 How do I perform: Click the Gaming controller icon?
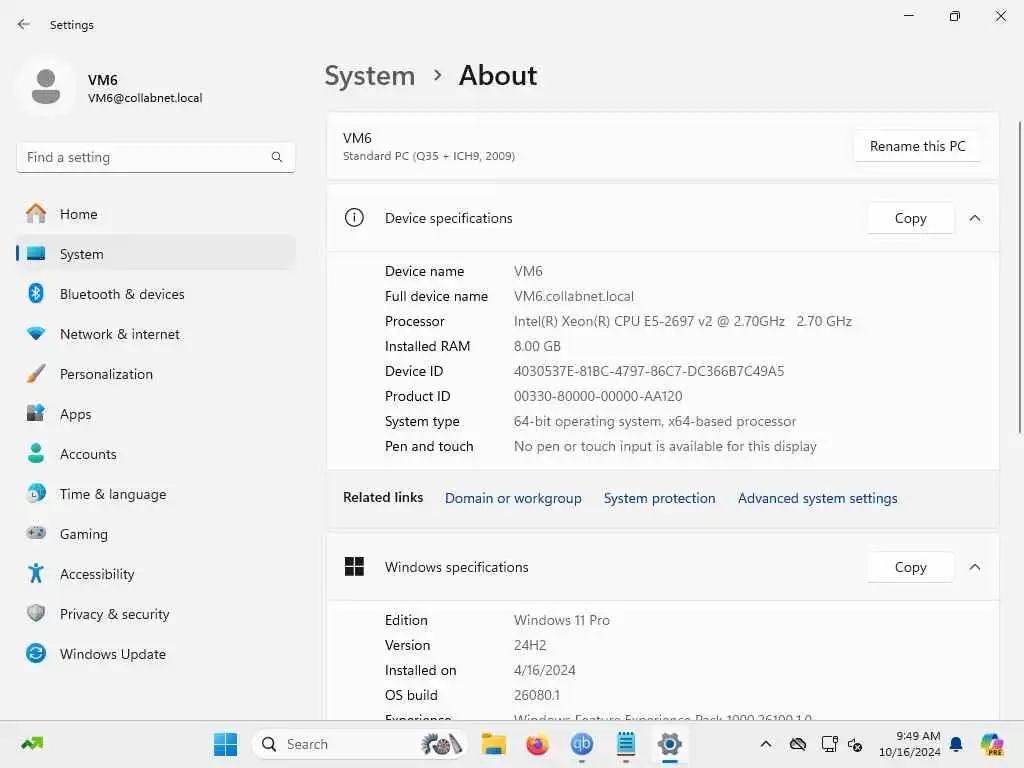(x=36, y=534)
